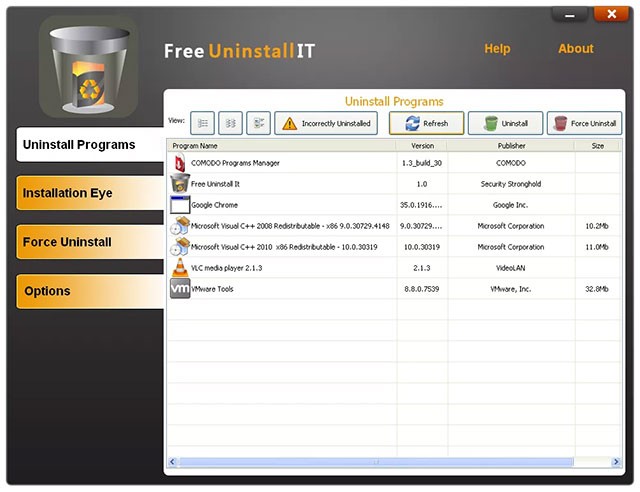
Task: Open the Installation Eye tab
Action: click(x=88, y=193)
